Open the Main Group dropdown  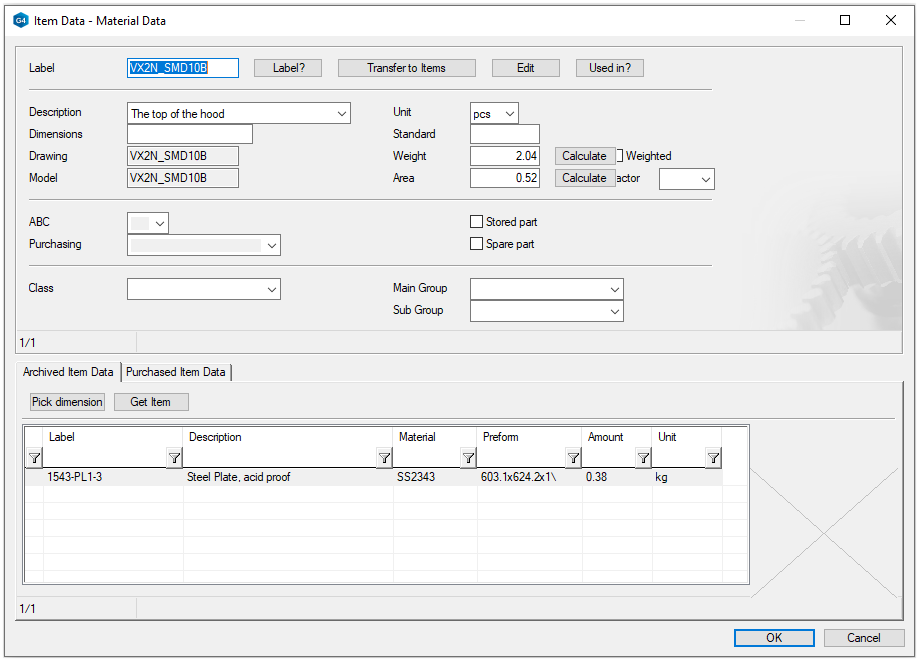(x=615, y=289)
